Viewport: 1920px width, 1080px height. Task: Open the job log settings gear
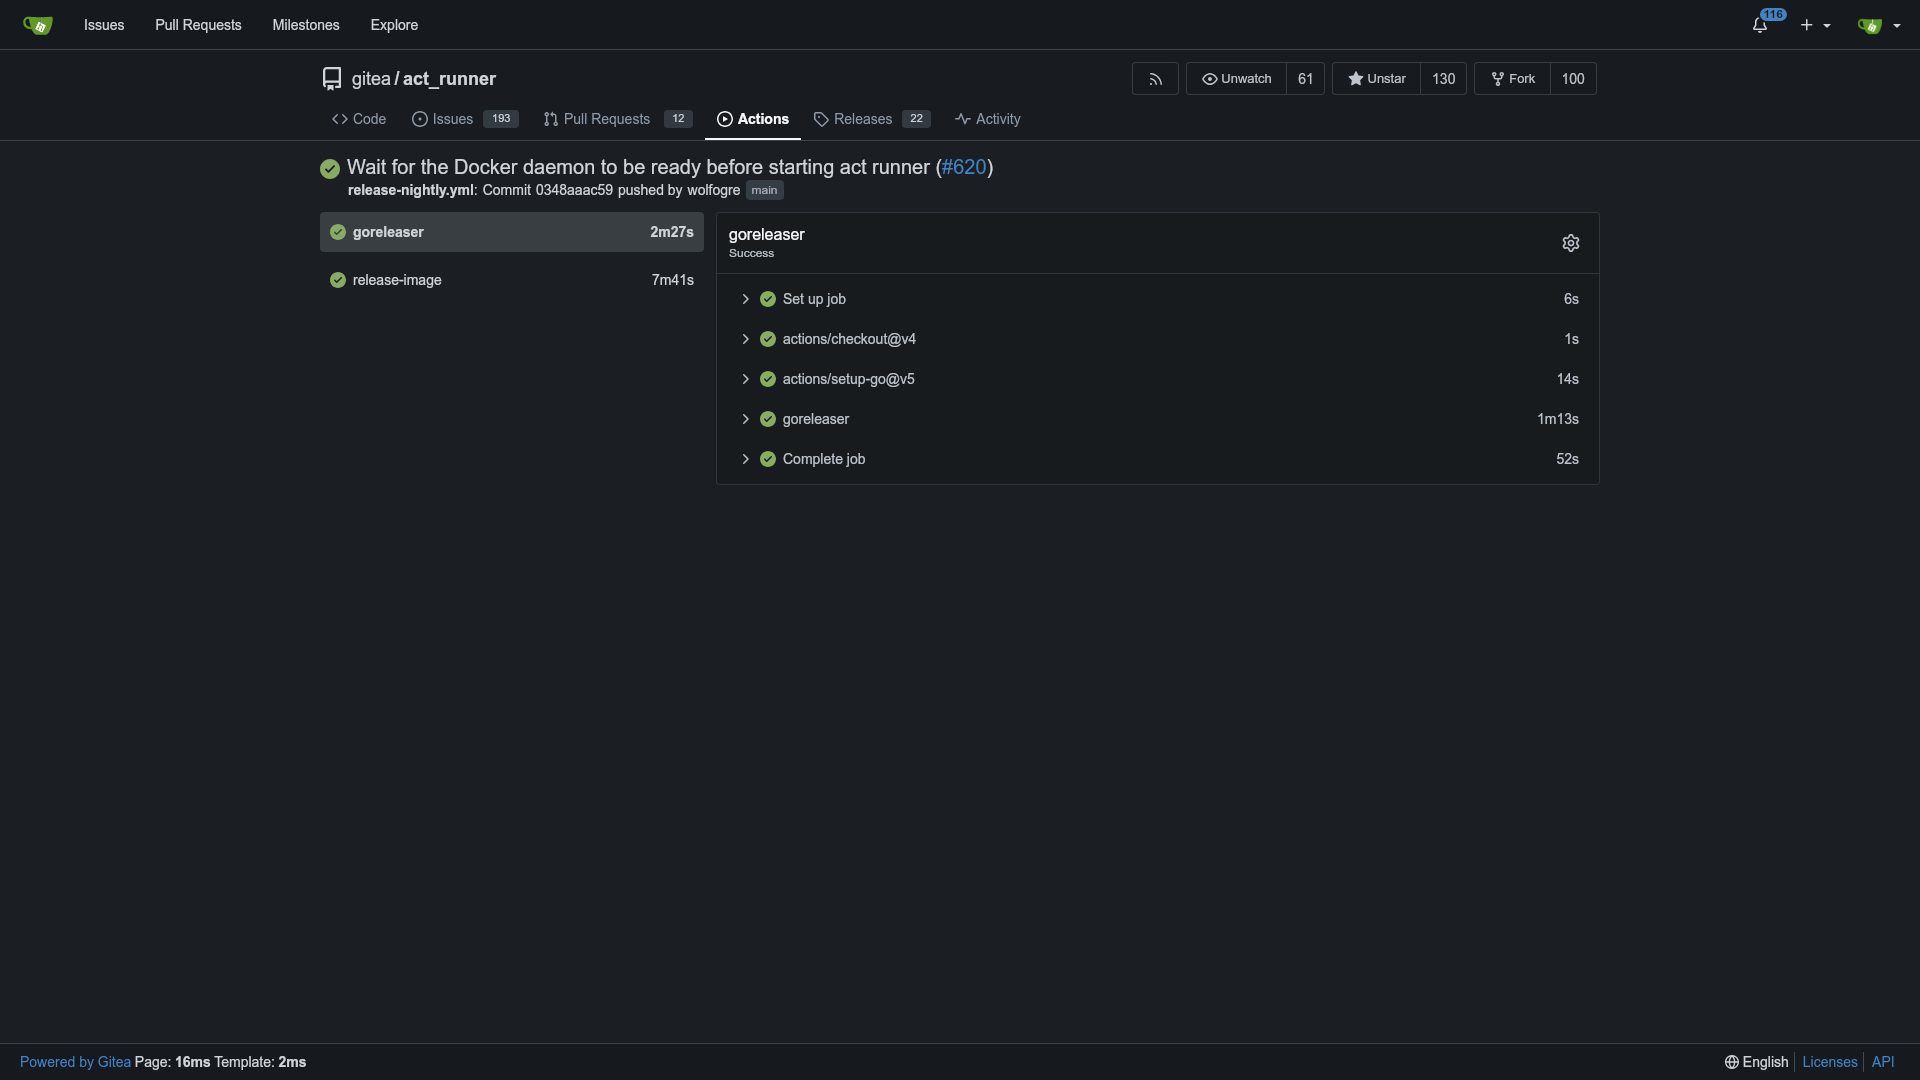tap(1571, 243)
